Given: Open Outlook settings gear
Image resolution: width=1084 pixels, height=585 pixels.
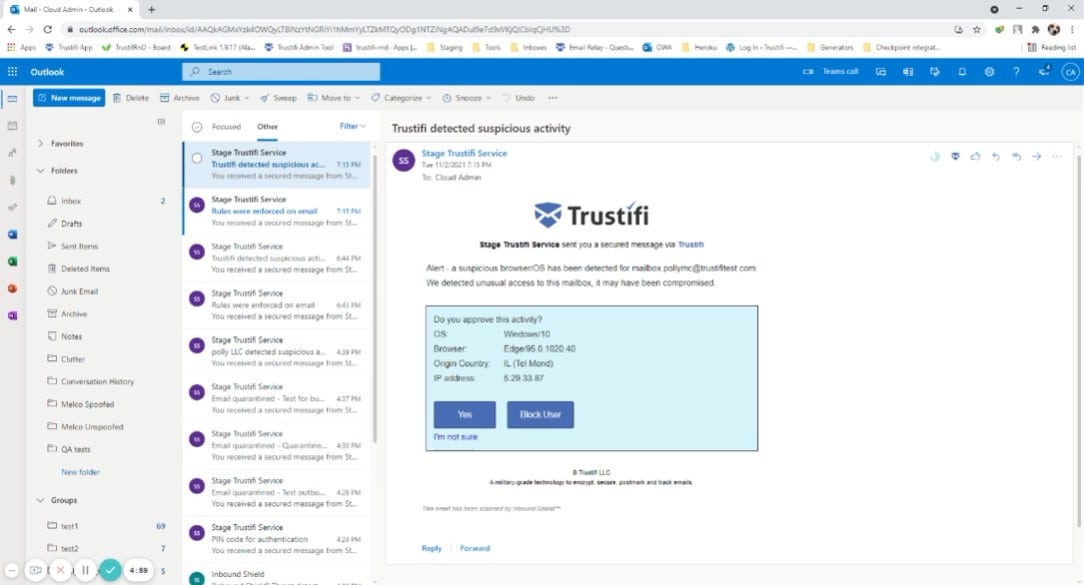Looking at the screenshot, I should [989, 72].
